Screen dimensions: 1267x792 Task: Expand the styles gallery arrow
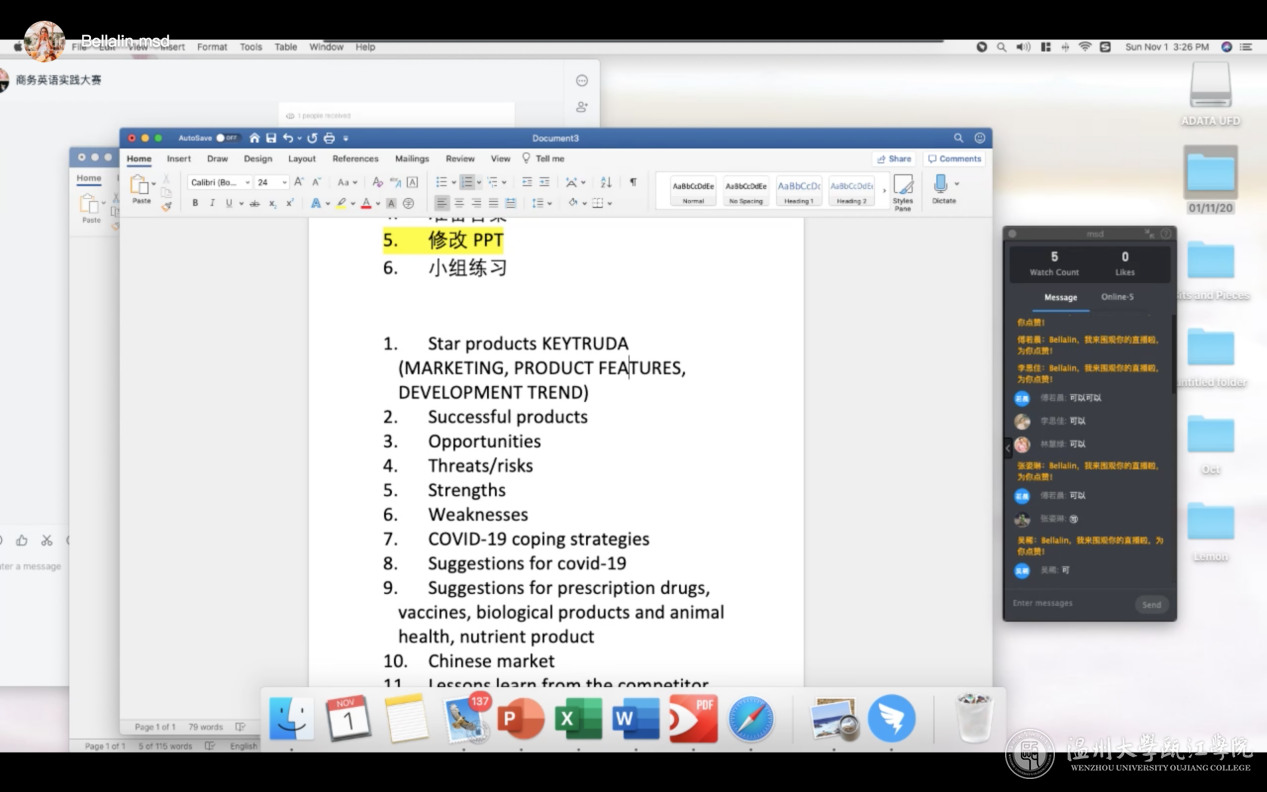(x=884, y=191)
